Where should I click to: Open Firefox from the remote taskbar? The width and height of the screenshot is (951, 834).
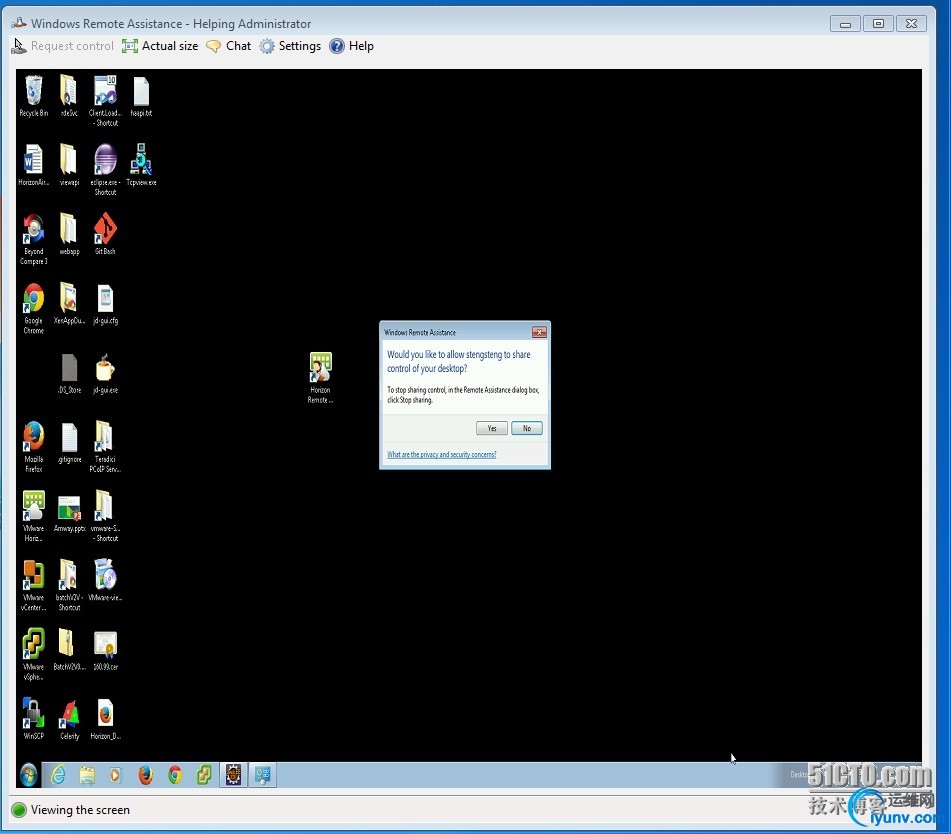[x=146, y=775]
